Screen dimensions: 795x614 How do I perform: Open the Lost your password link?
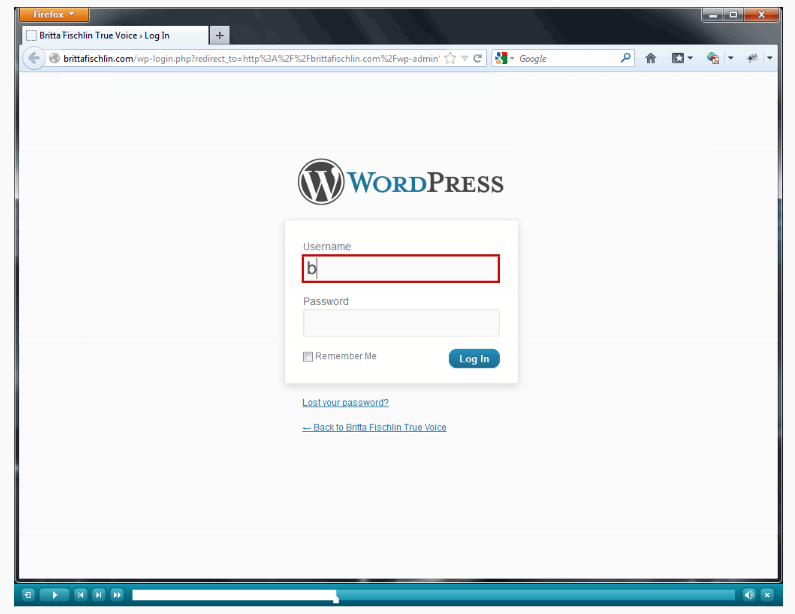click(x=345, y=403)
